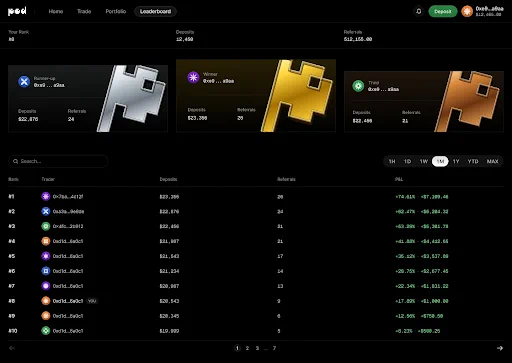Jump to page 7 in pagination
The width and height of the screenshot is (512, 363).
tap(274, 348)
